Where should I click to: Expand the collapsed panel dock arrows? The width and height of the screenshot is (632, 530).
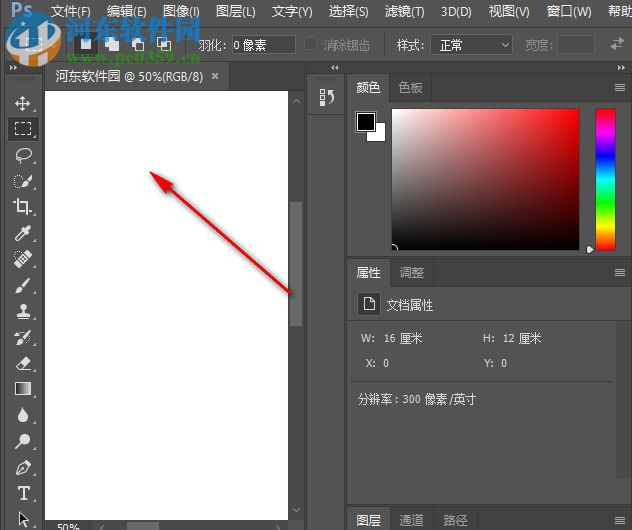(x=335, y=68)
